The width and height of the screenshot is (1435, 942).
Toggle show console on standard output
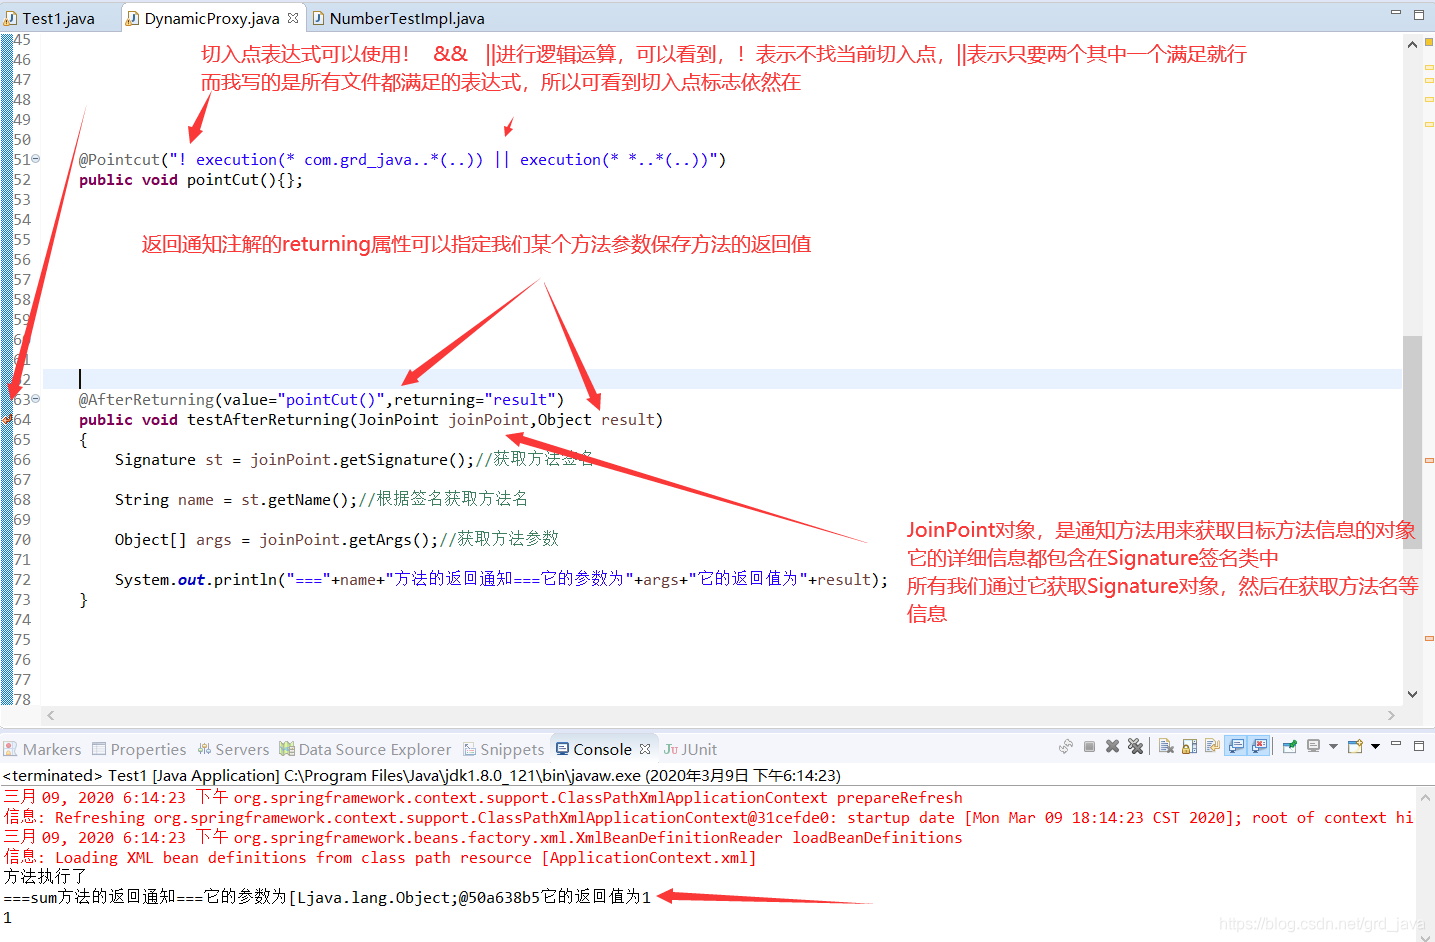coord(1237,746)
